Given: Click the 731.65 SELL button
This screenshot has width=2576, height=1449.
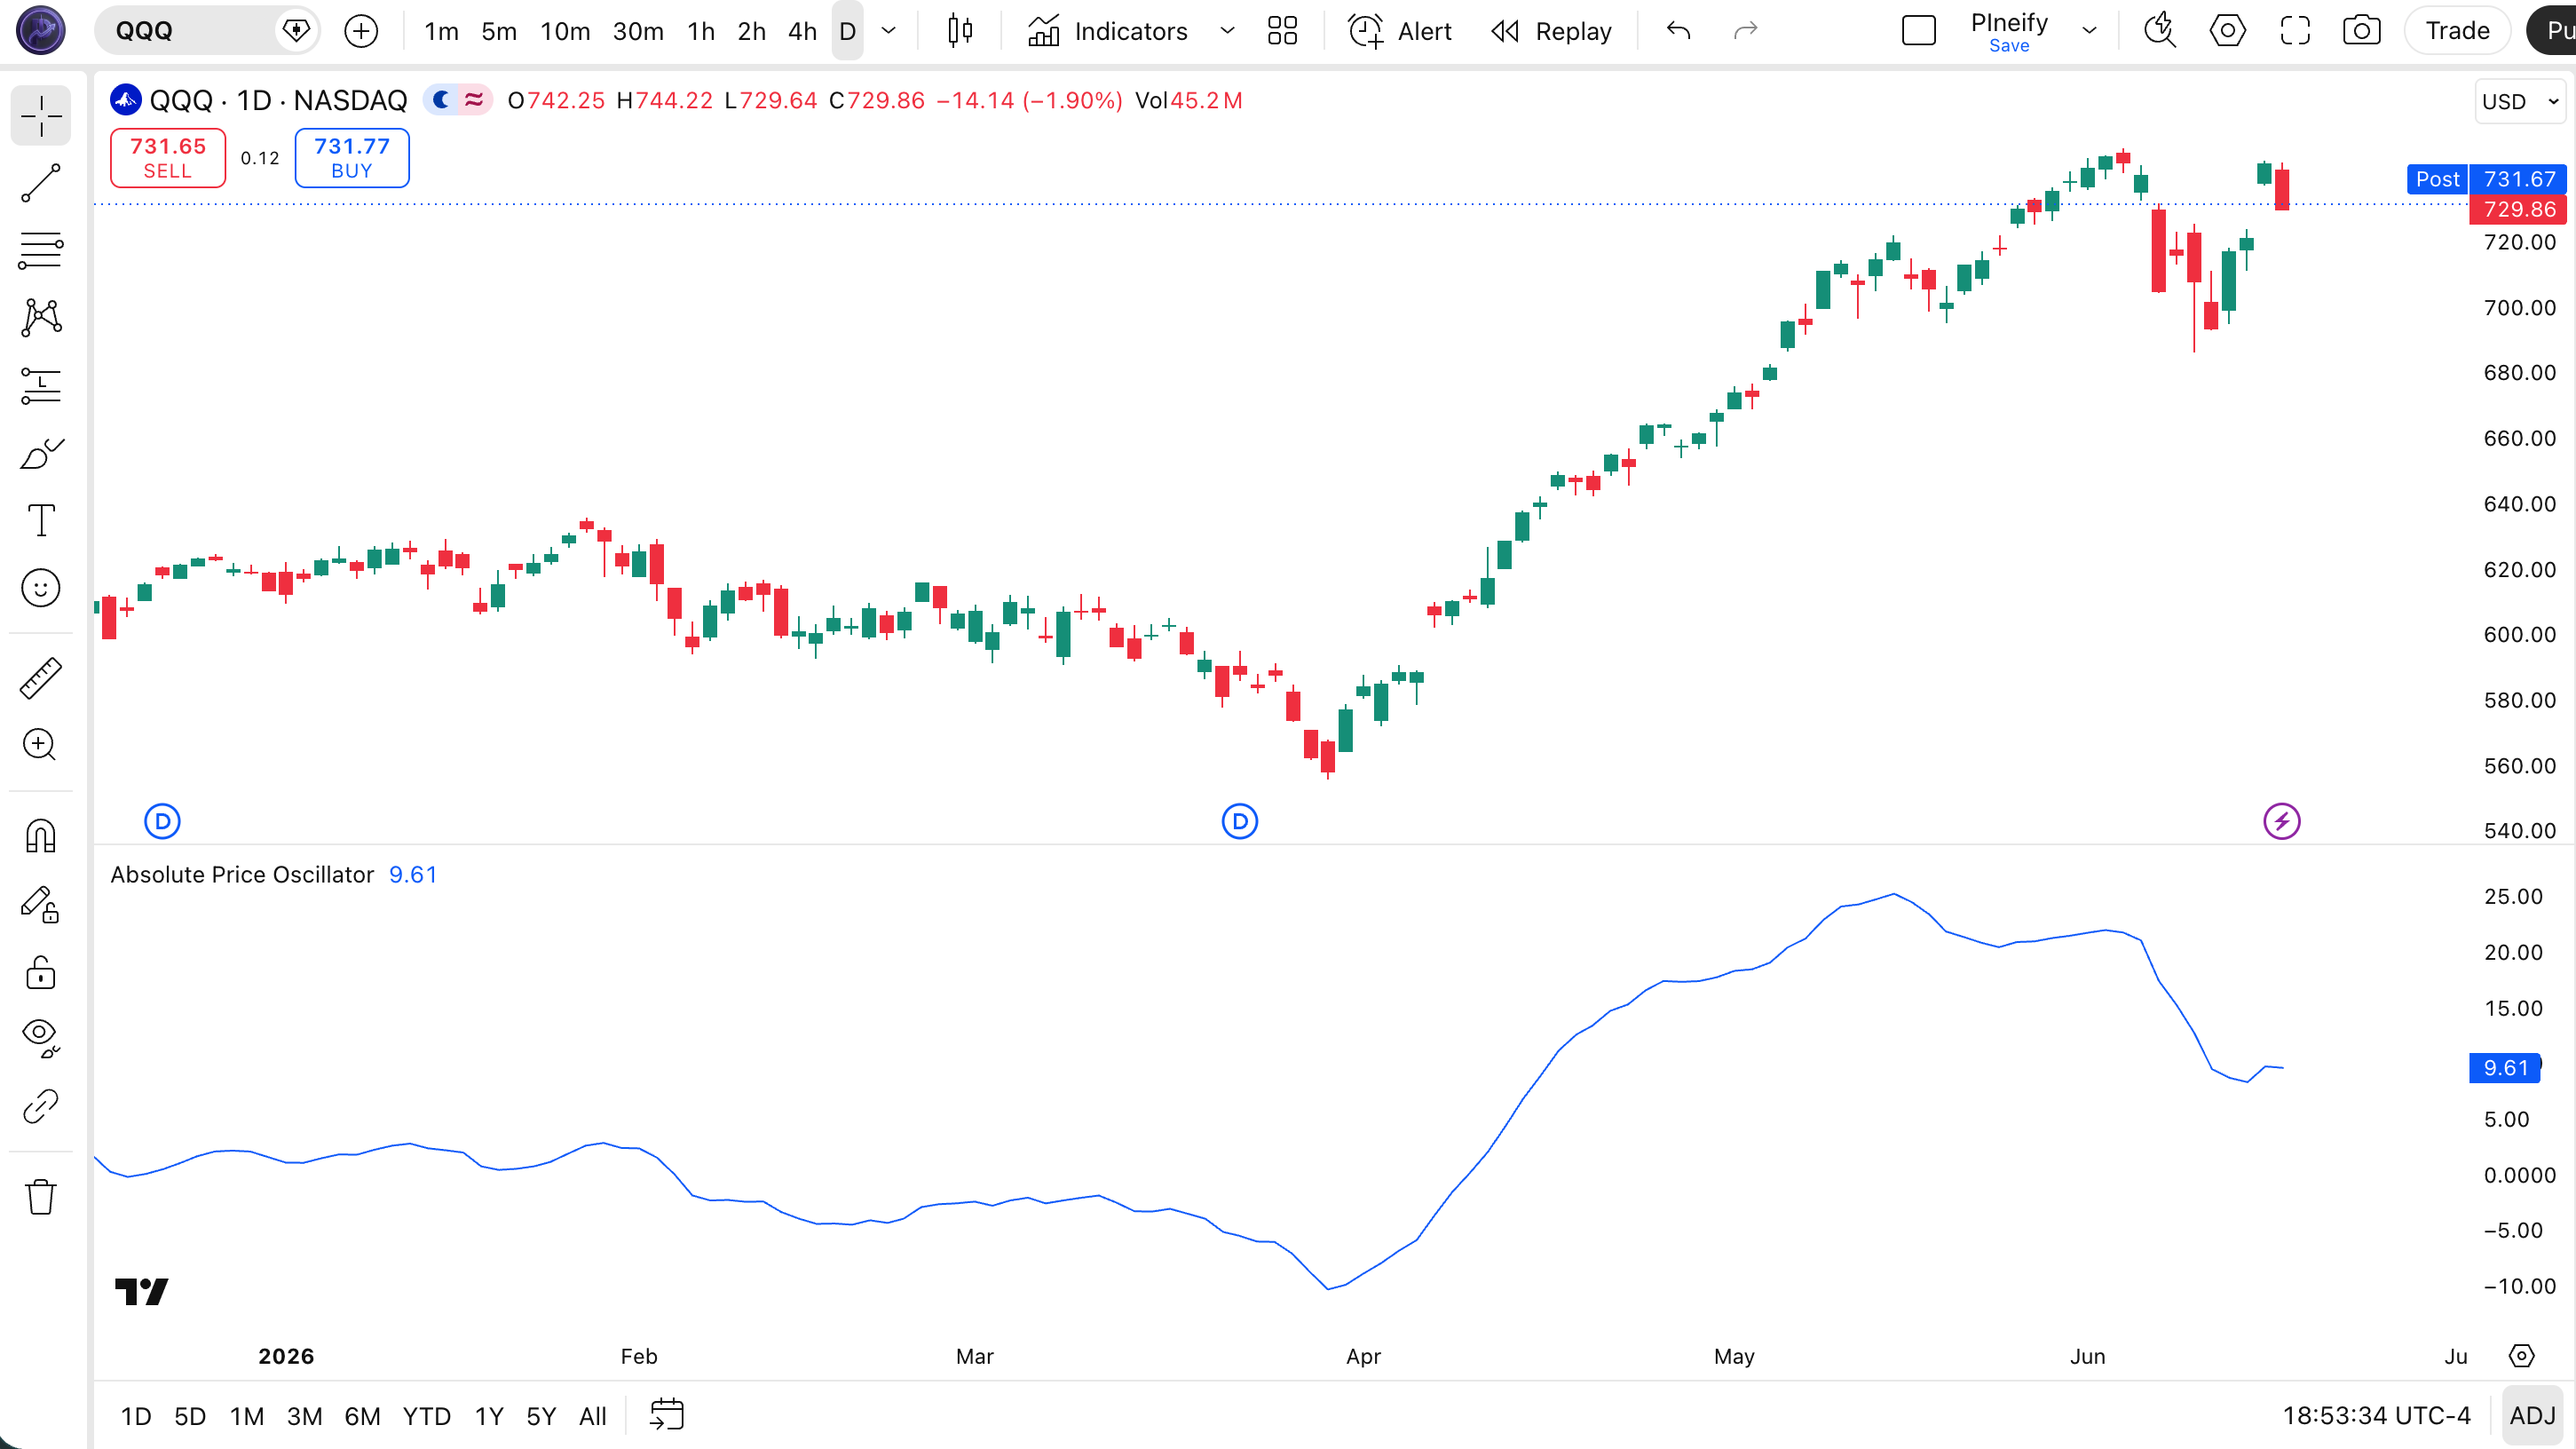Looking at the screenshot, I should pyautogui.click(x=168, y=158).
